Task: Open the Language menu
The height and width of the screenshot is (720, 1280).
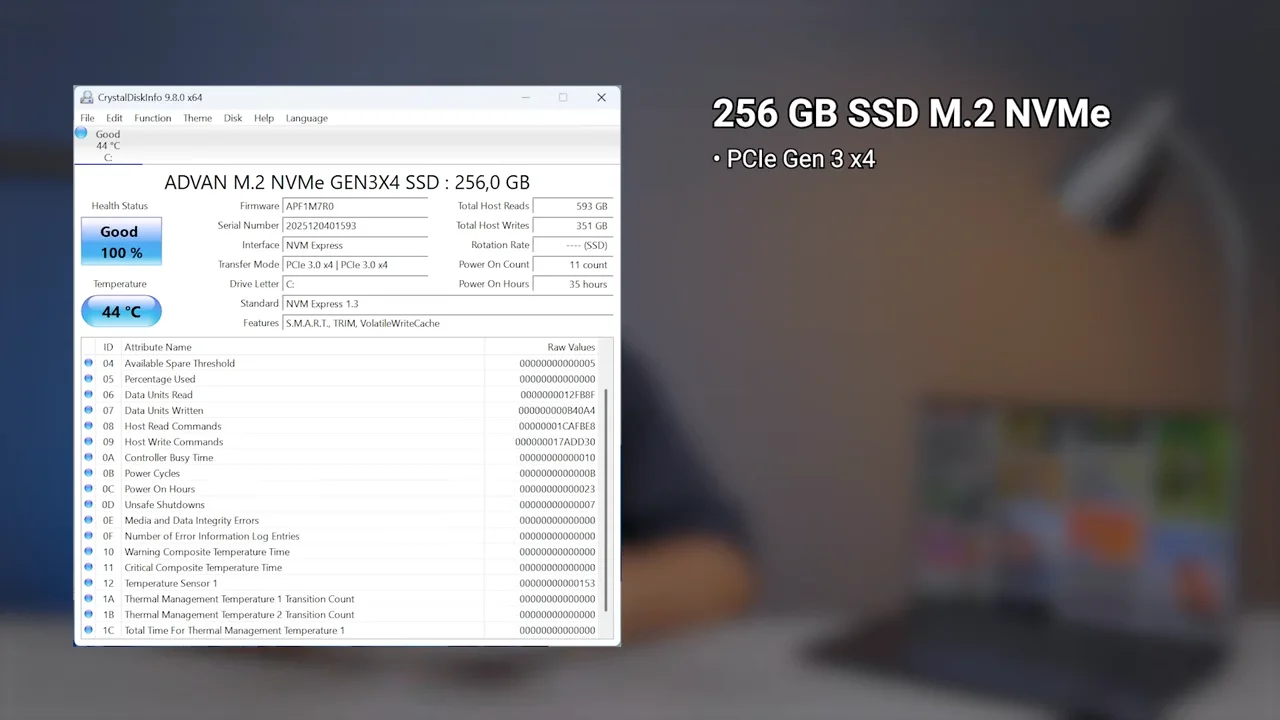Action: click(x=307, y=118)
